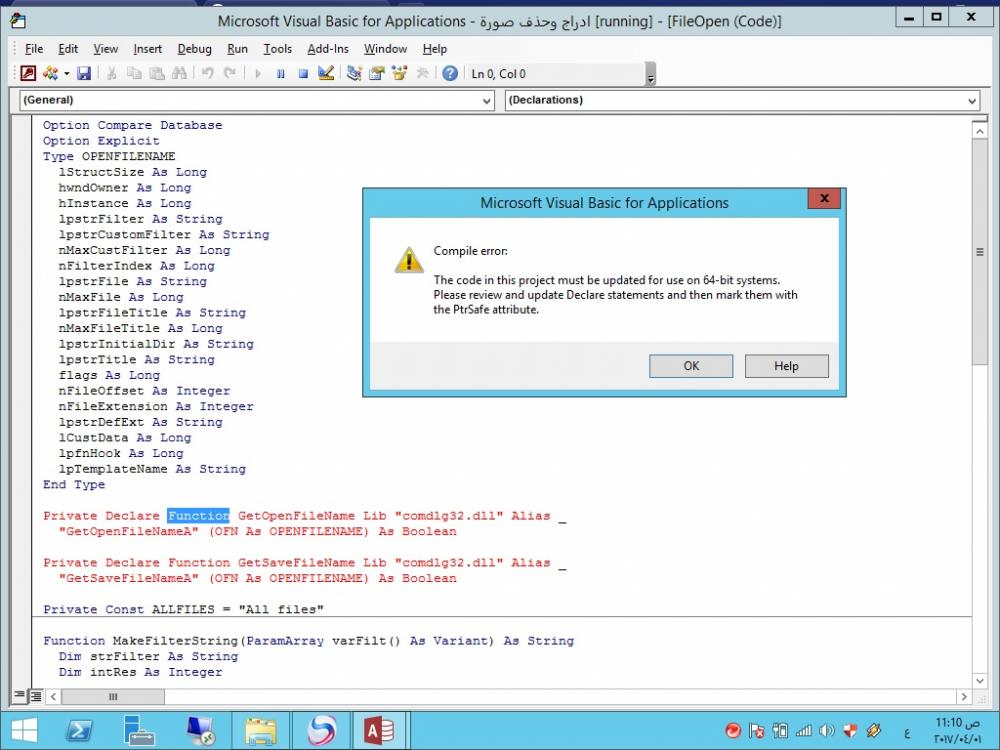Image resolution: width=1000 pixels, height=750 pixels.
Task: Click the horizontal scrollbar thumb below code
Action: (x=113, y=696)
